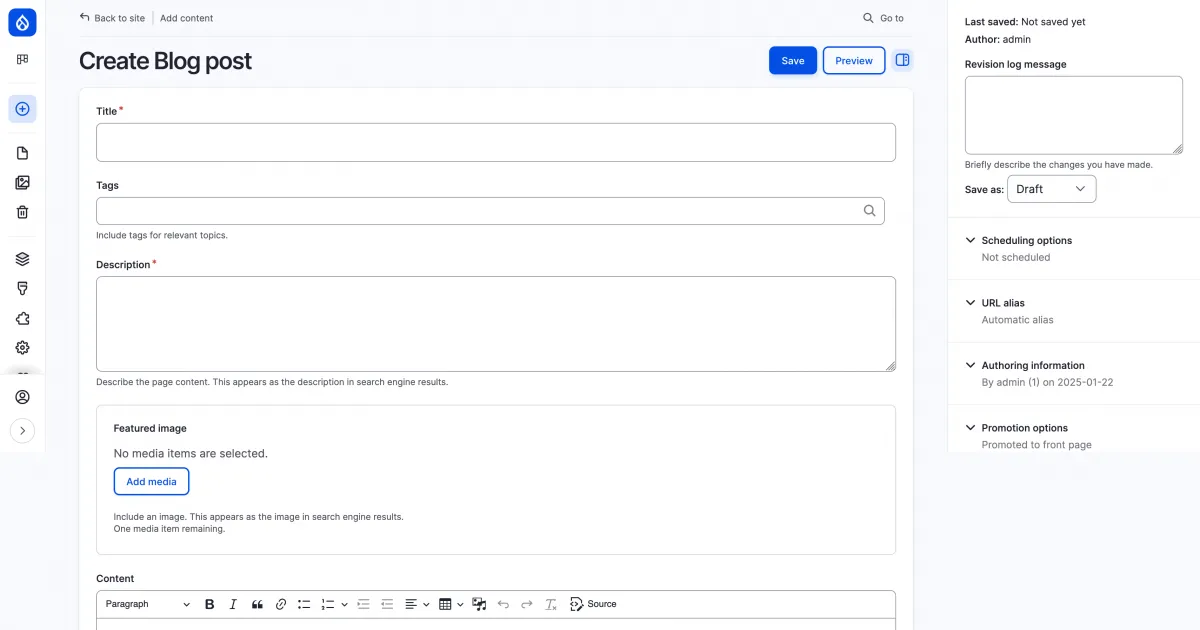Click the Drupal logo home icon
This screenshot has height=630, width=1200.
tap(22, 22)
